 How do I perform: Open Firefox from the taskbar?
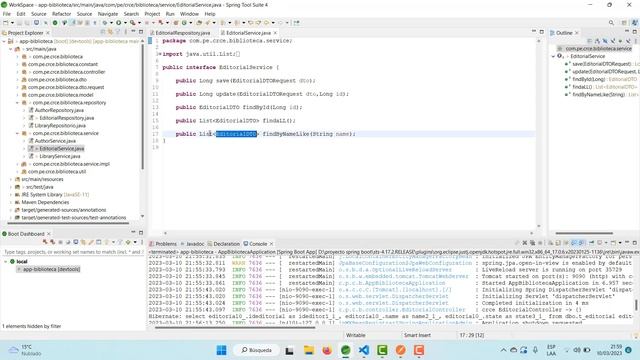pyautogui.click(x=327, y=350)
